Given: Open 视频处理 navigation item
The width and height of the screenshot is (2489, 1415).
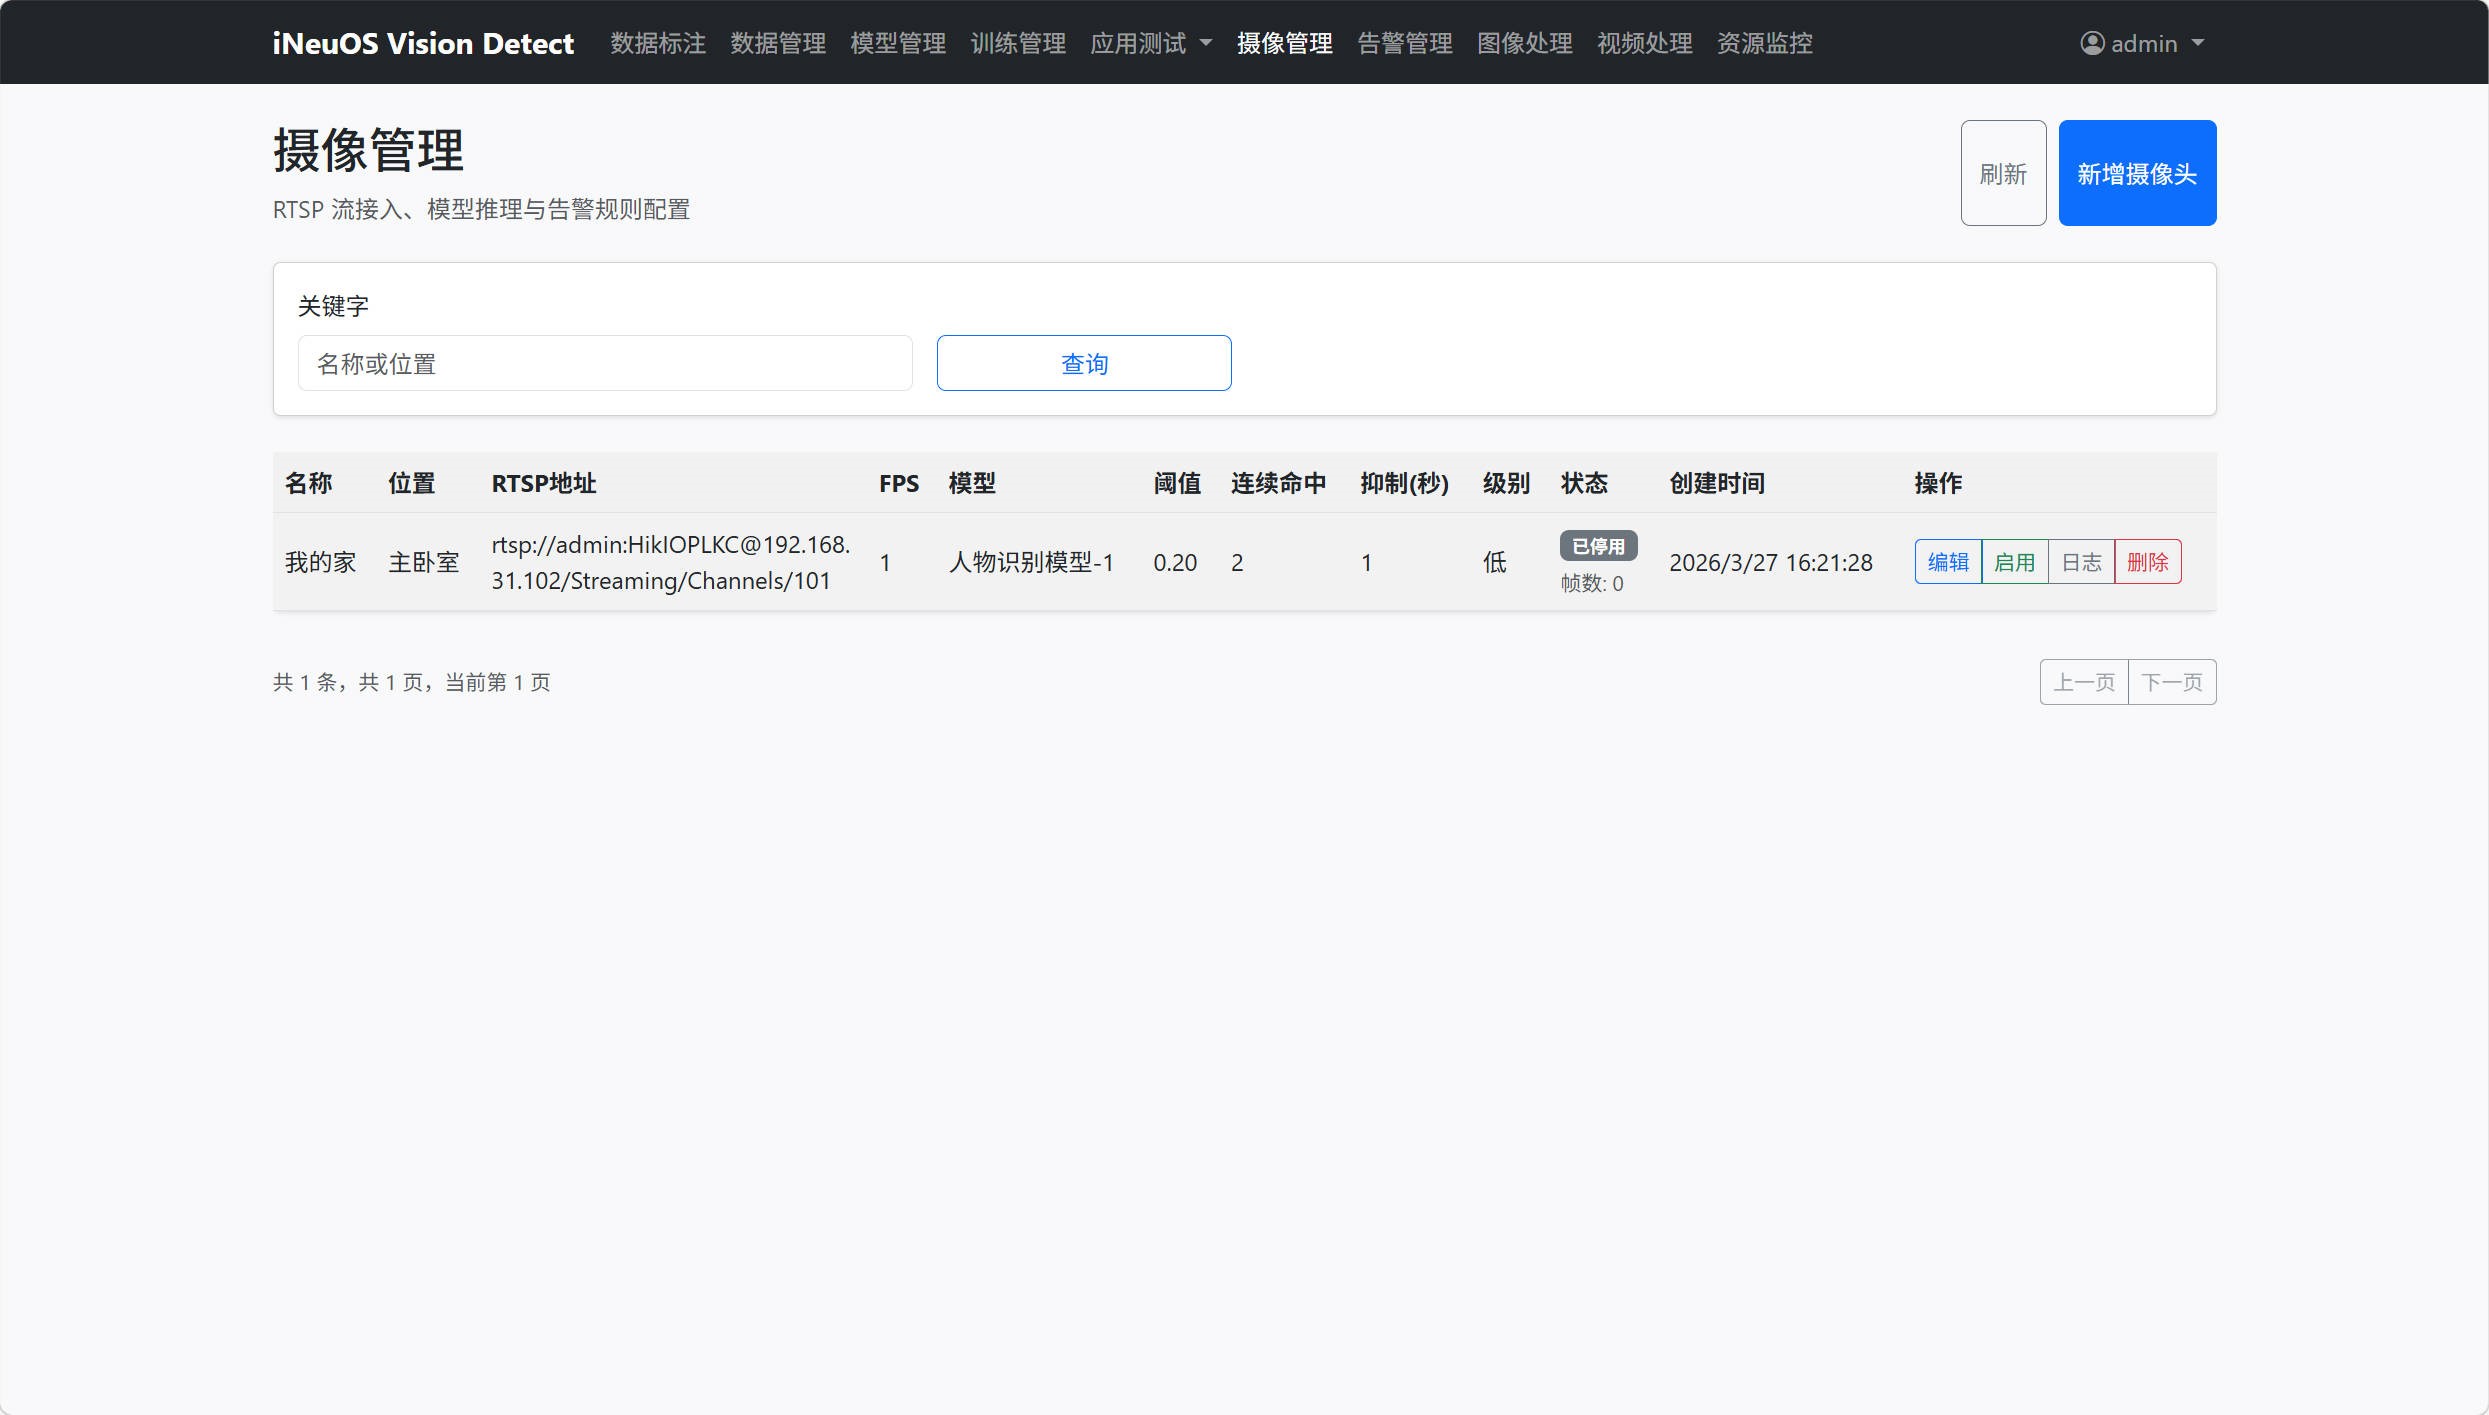Looking at the screenshot, I should [x=1644, y=43].
